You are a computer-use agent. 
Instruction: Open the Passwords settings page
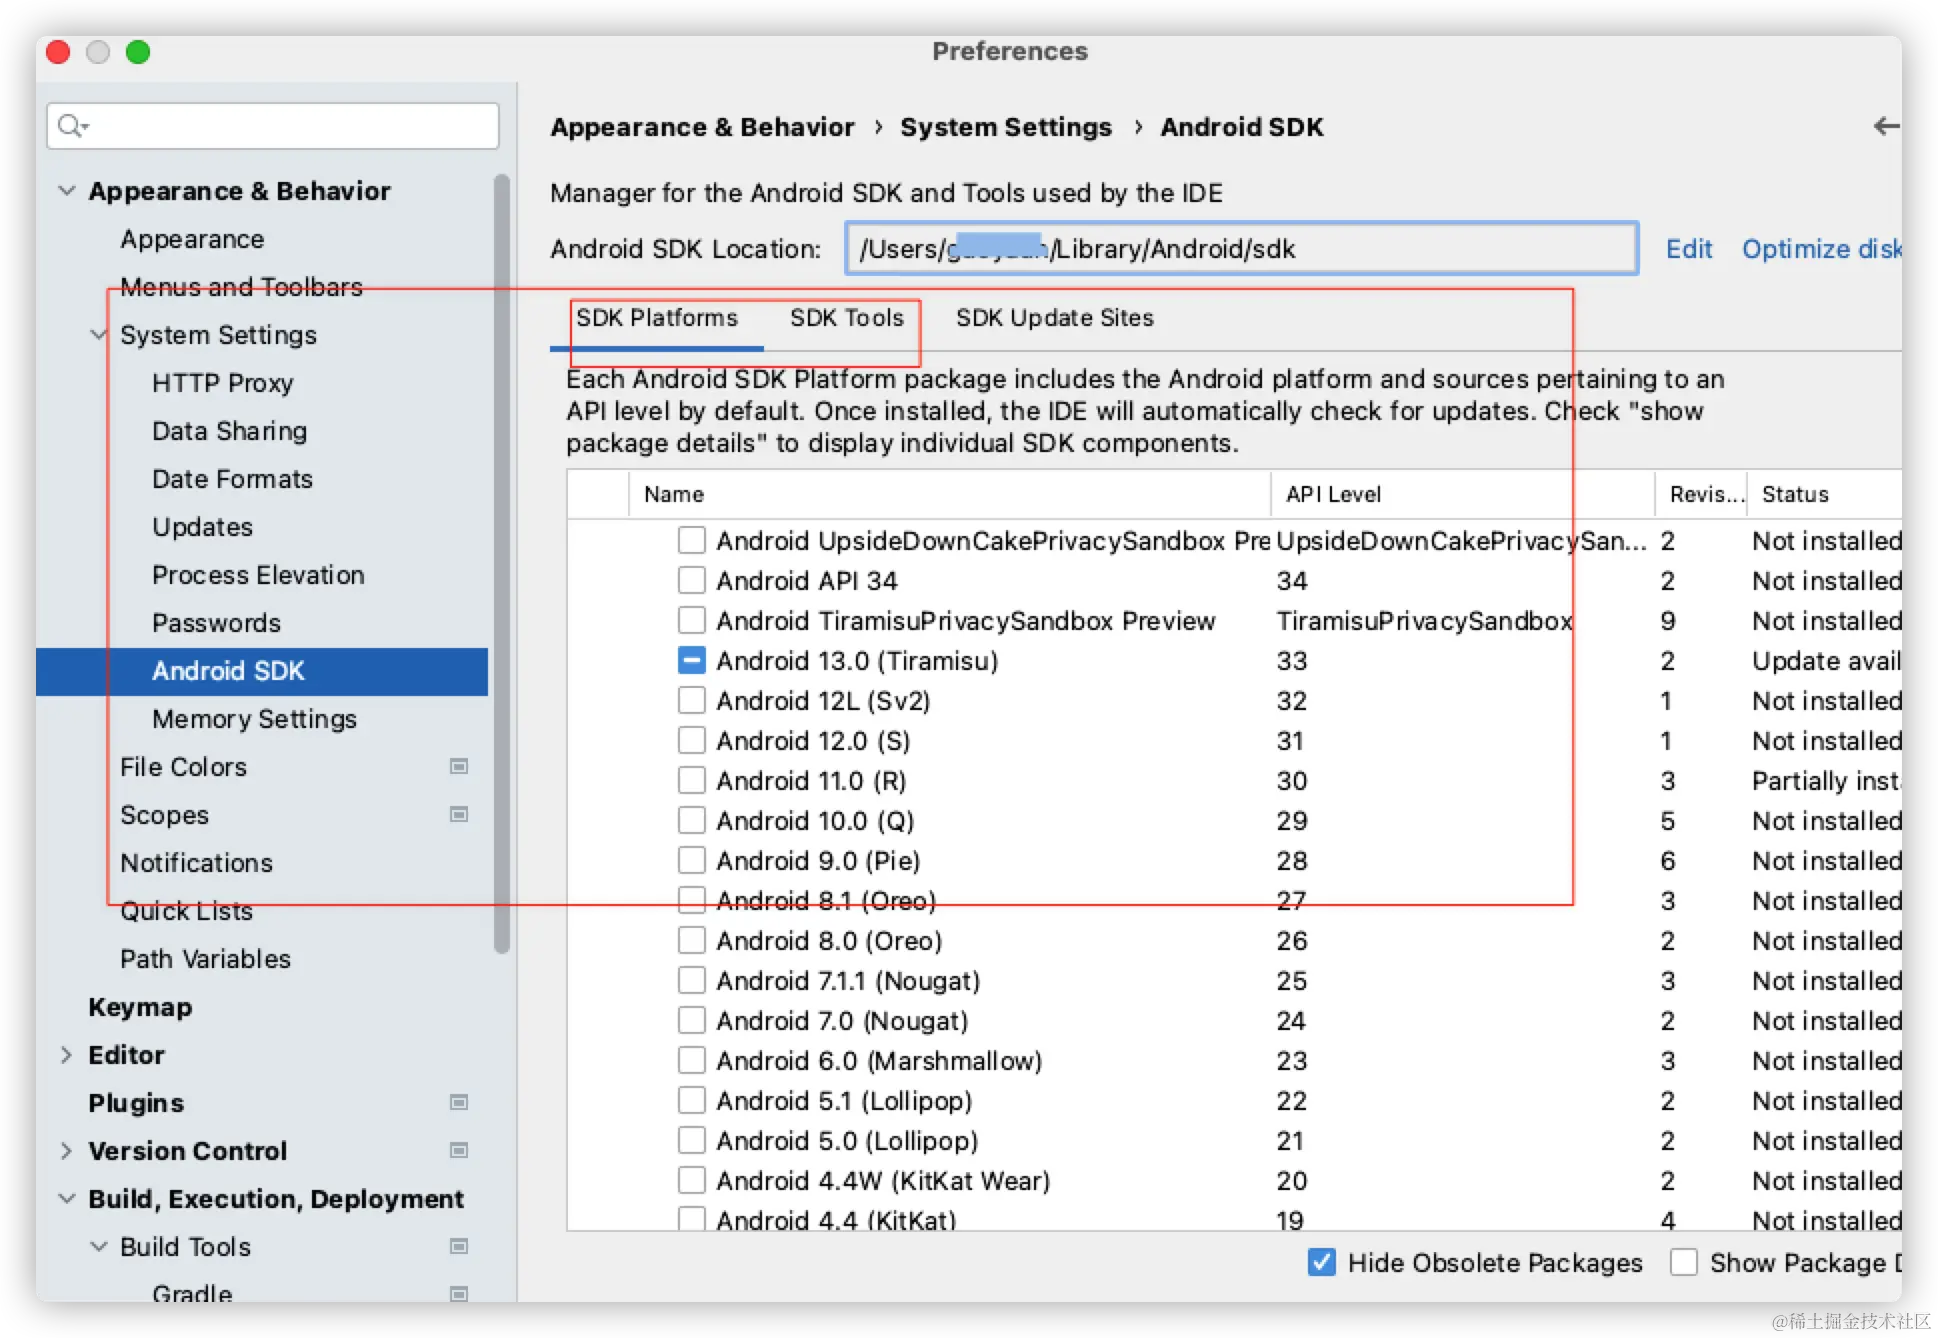coord(217,623)
